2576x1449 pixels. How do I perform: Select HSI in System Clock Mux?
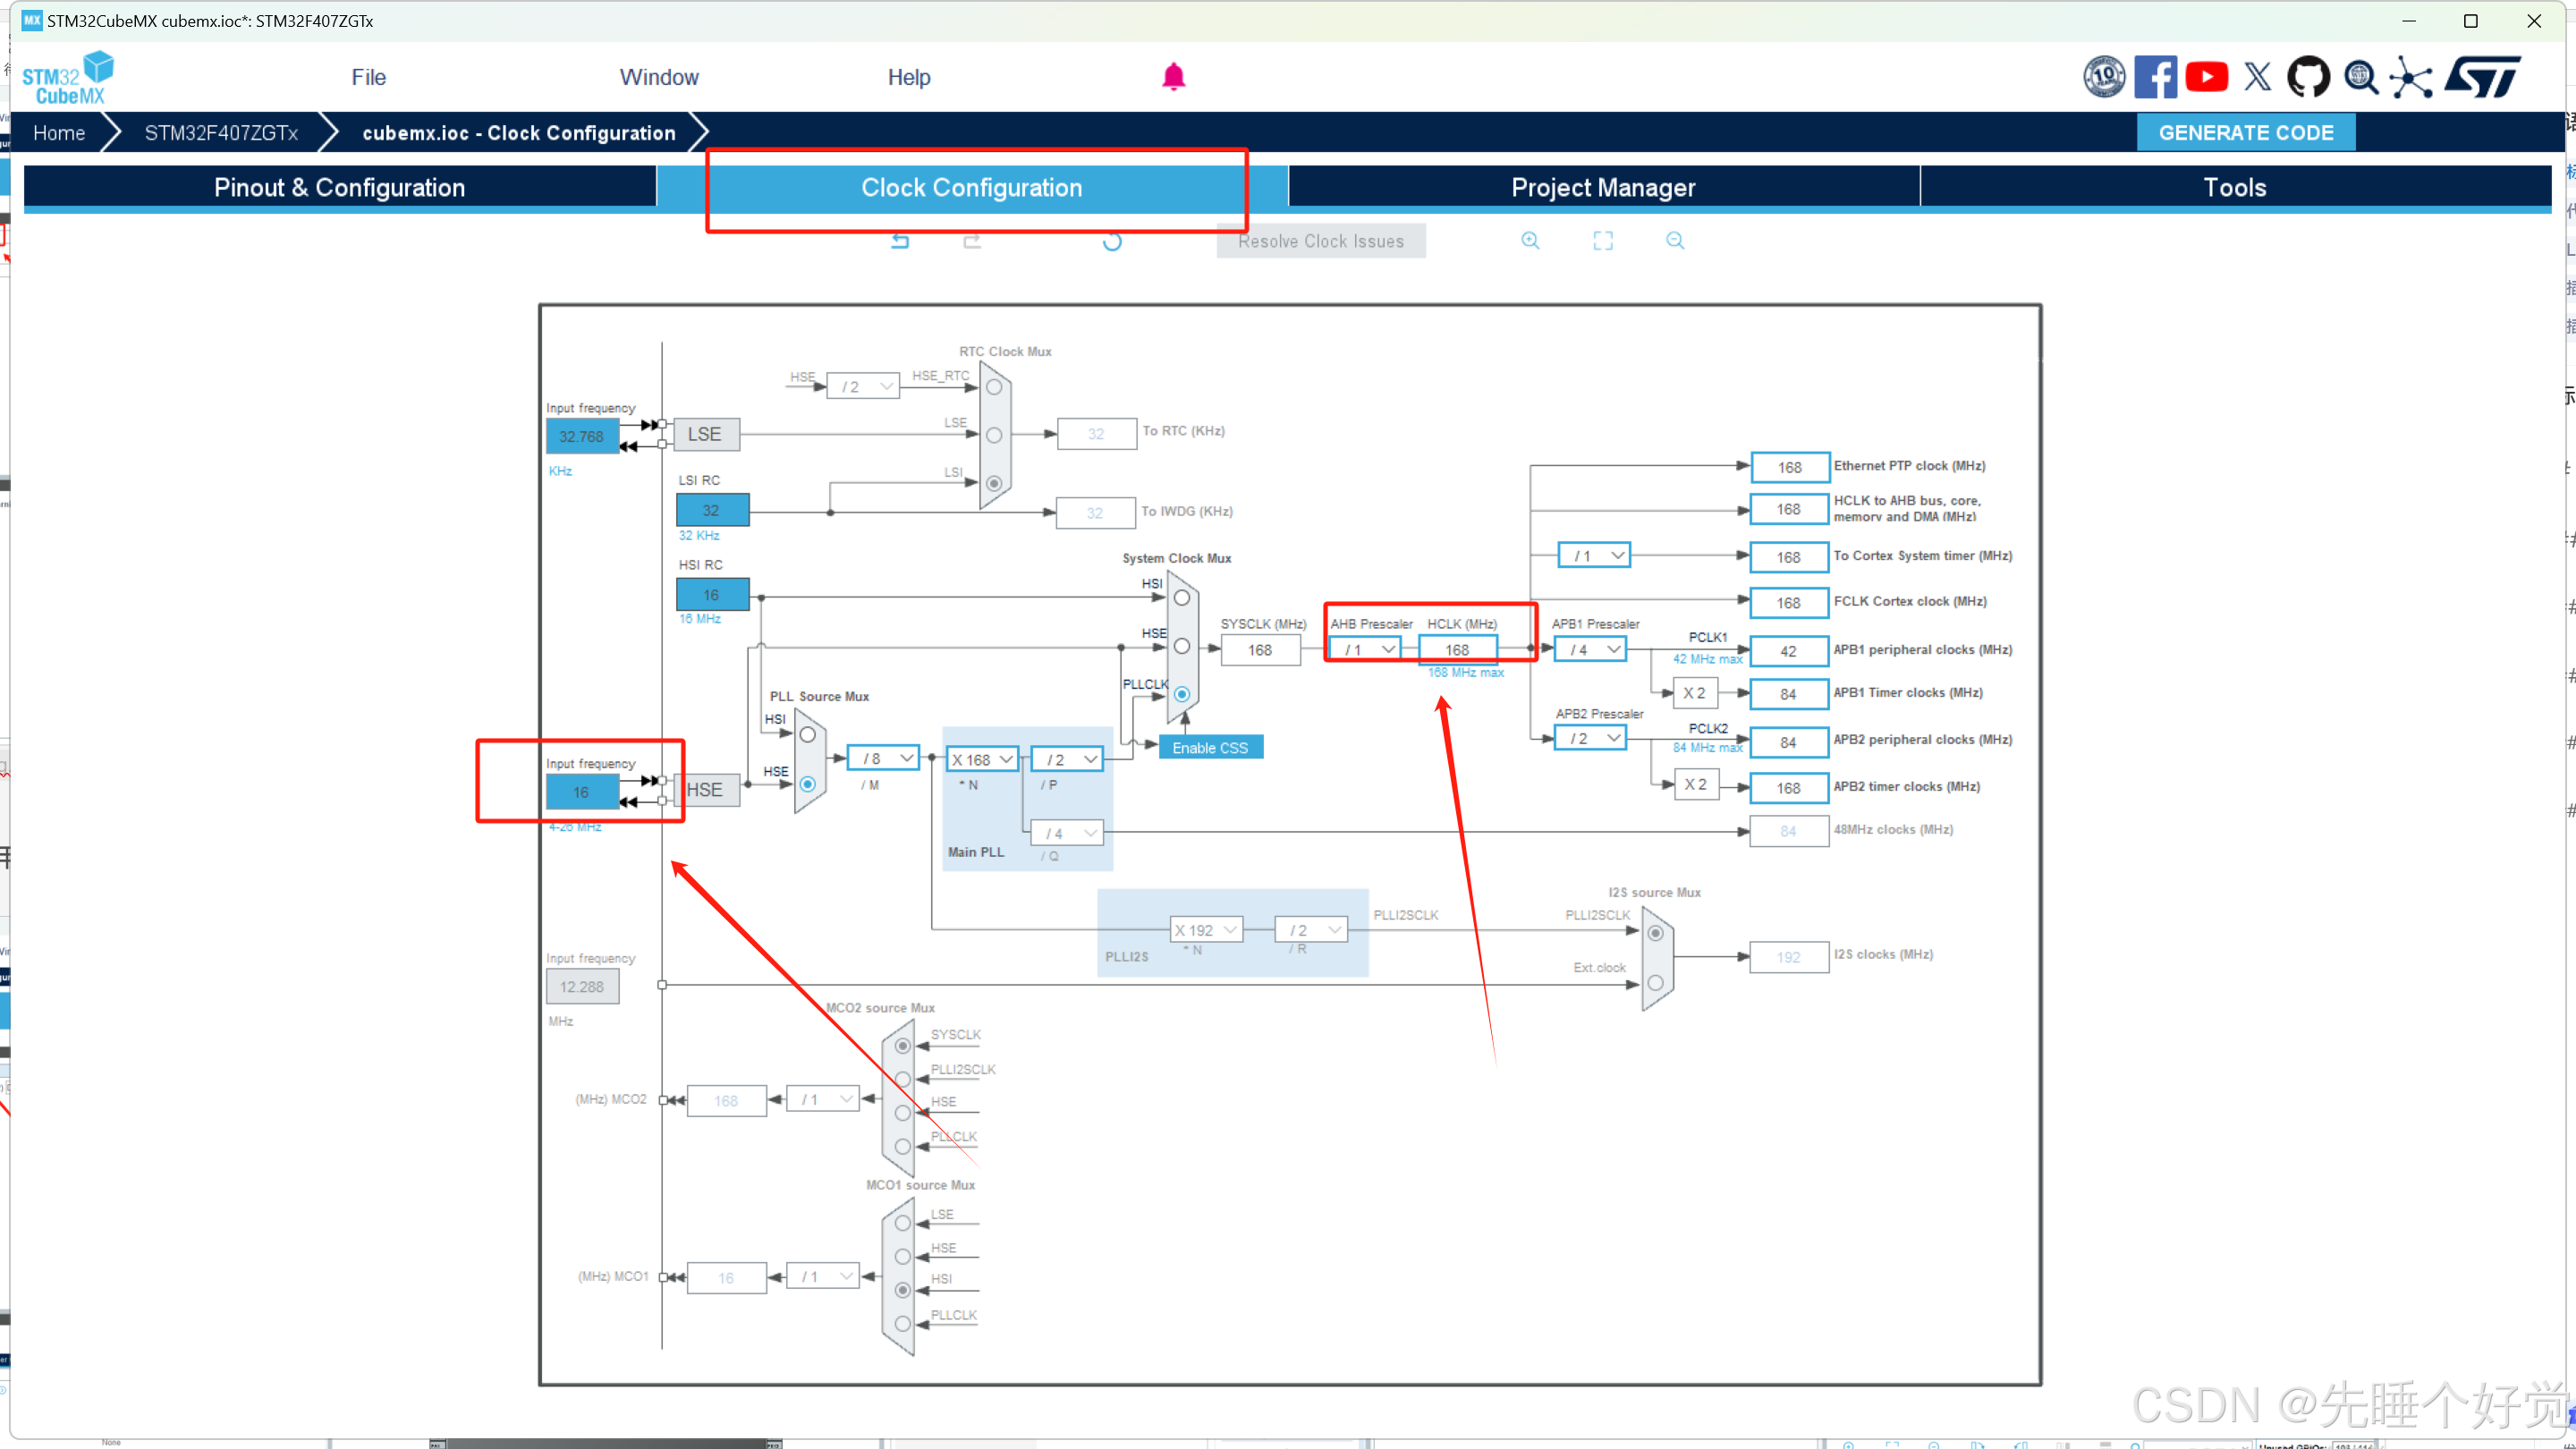1182,598
